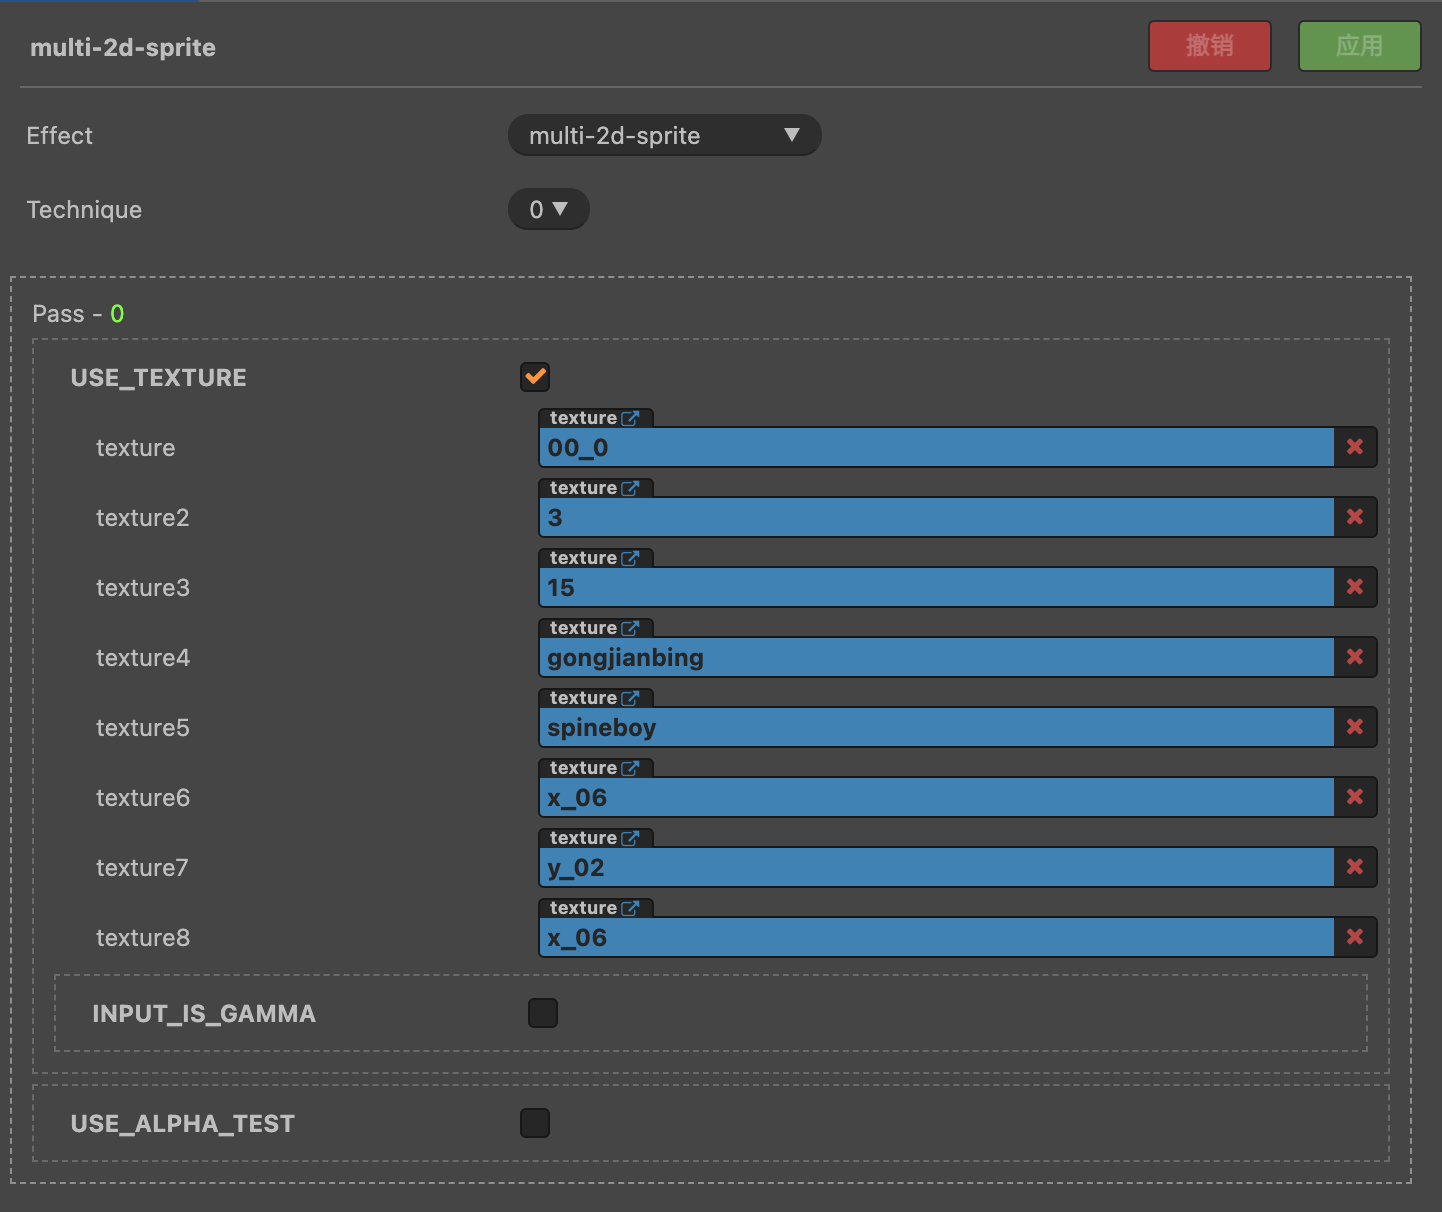This screenshot has width=1442, height=1212.
Task: Open the asset link icon above spineboy
Action: (630, 698)
